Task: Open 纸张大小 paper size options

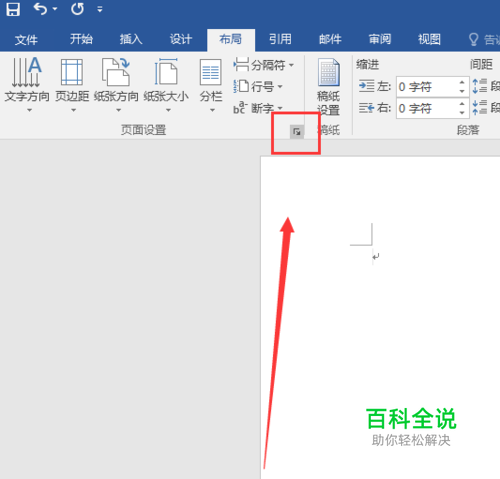Action: (166, 85)
